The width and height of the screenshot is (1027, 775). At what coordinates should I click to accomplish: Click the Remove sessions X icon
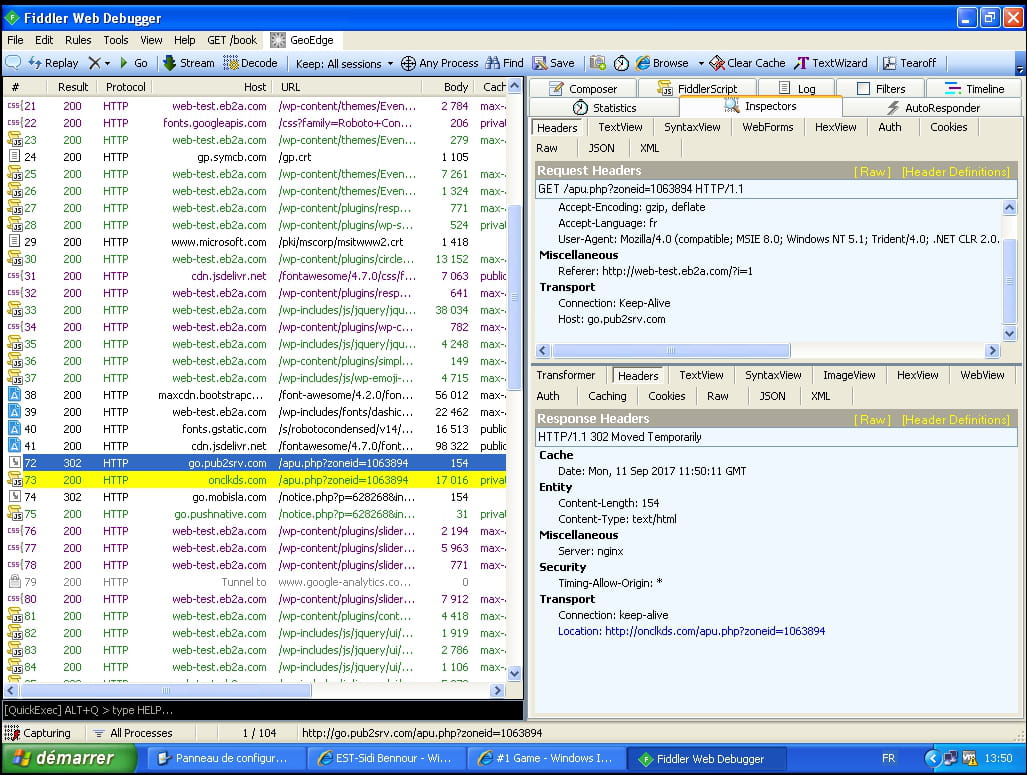pos(95,63)
